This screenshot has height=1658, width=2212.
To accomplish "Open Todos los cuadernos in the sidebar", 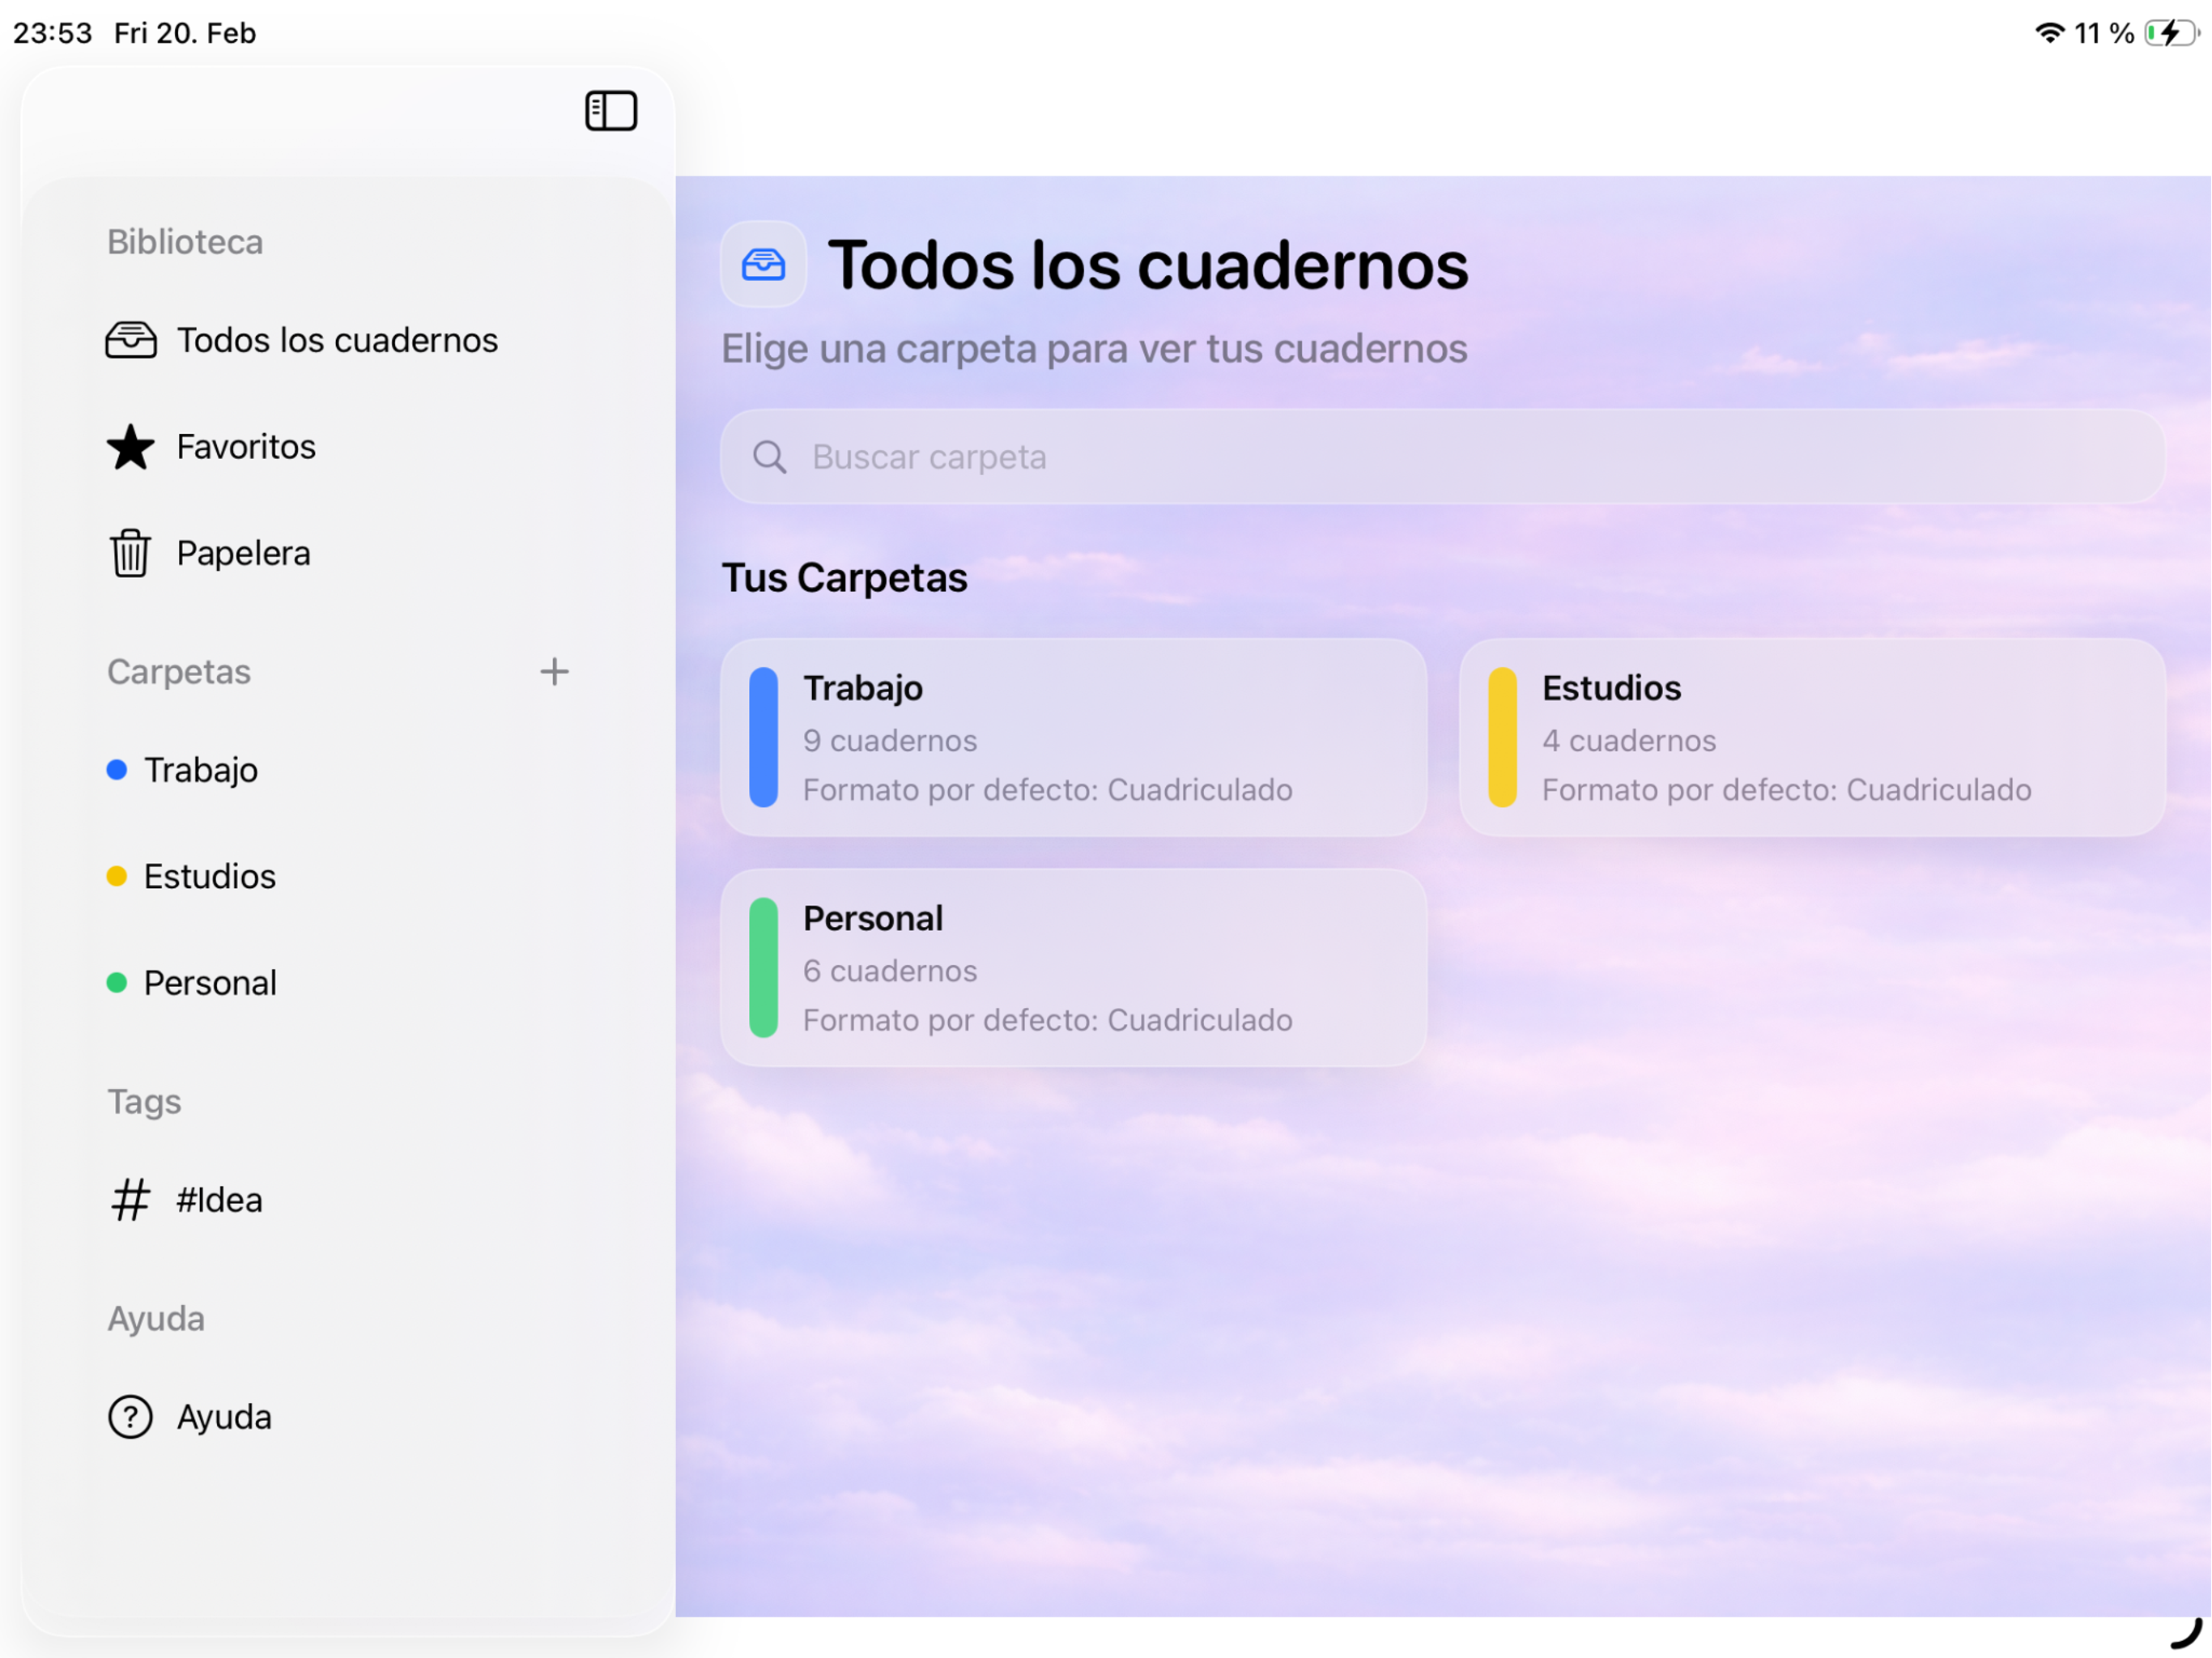I will tap(338, 340).
